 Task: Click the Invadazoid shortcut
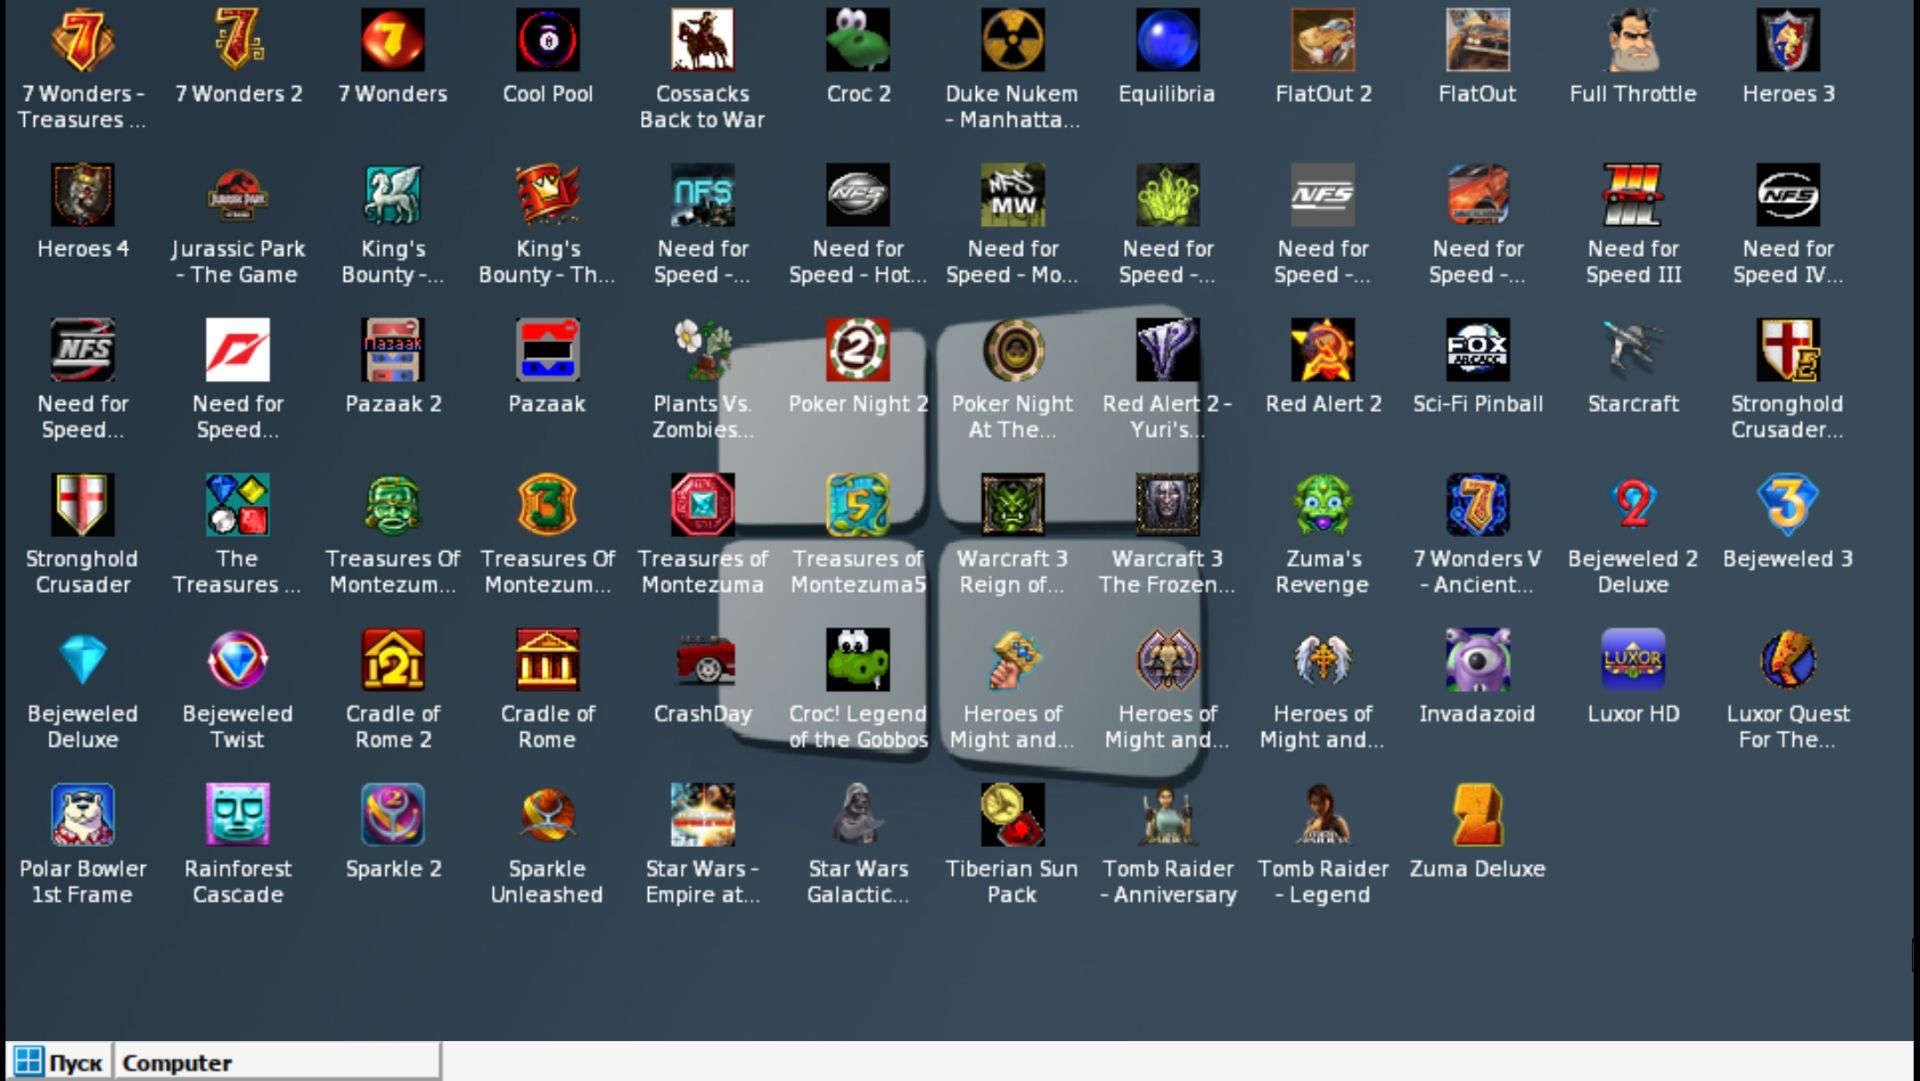click(1477, 661)
